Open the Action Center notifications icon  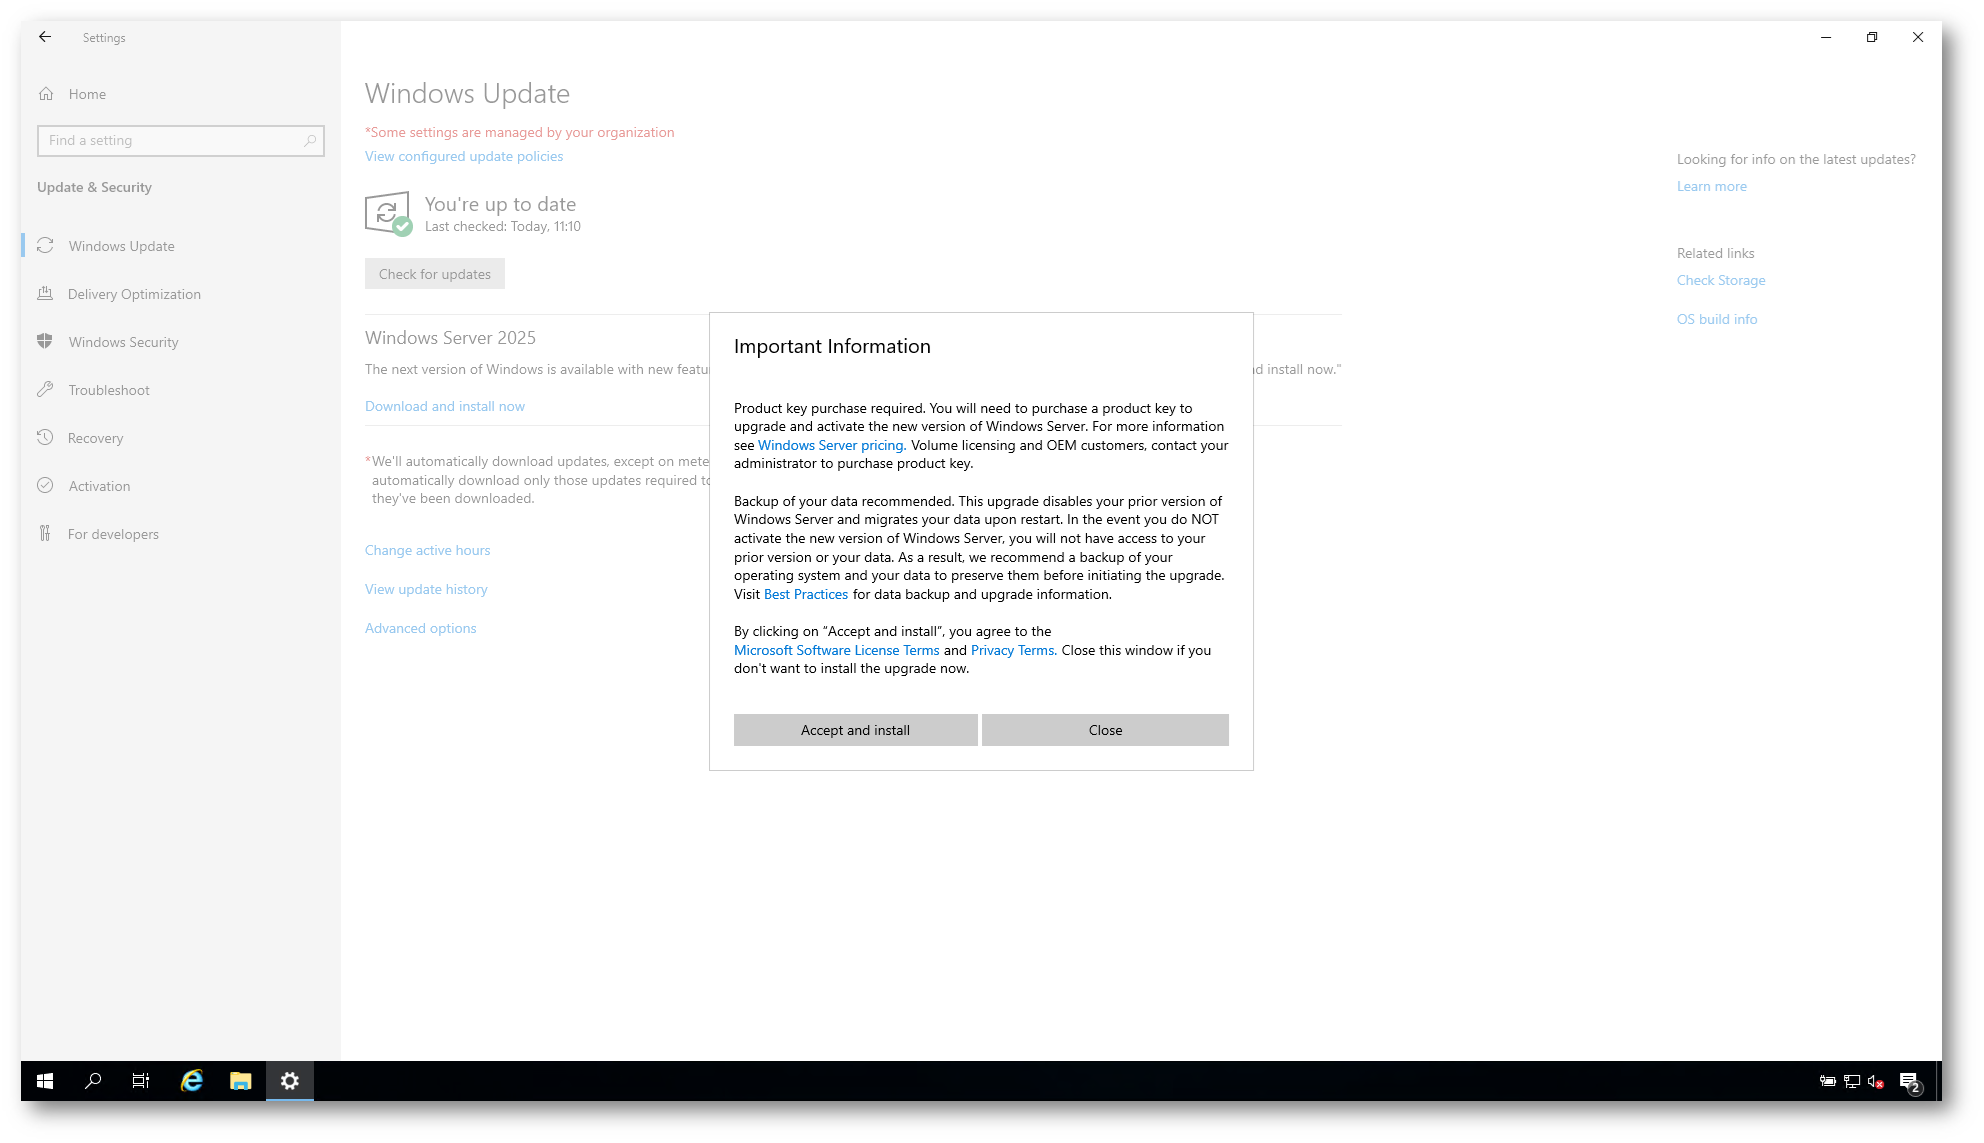coord(1909,1081)
